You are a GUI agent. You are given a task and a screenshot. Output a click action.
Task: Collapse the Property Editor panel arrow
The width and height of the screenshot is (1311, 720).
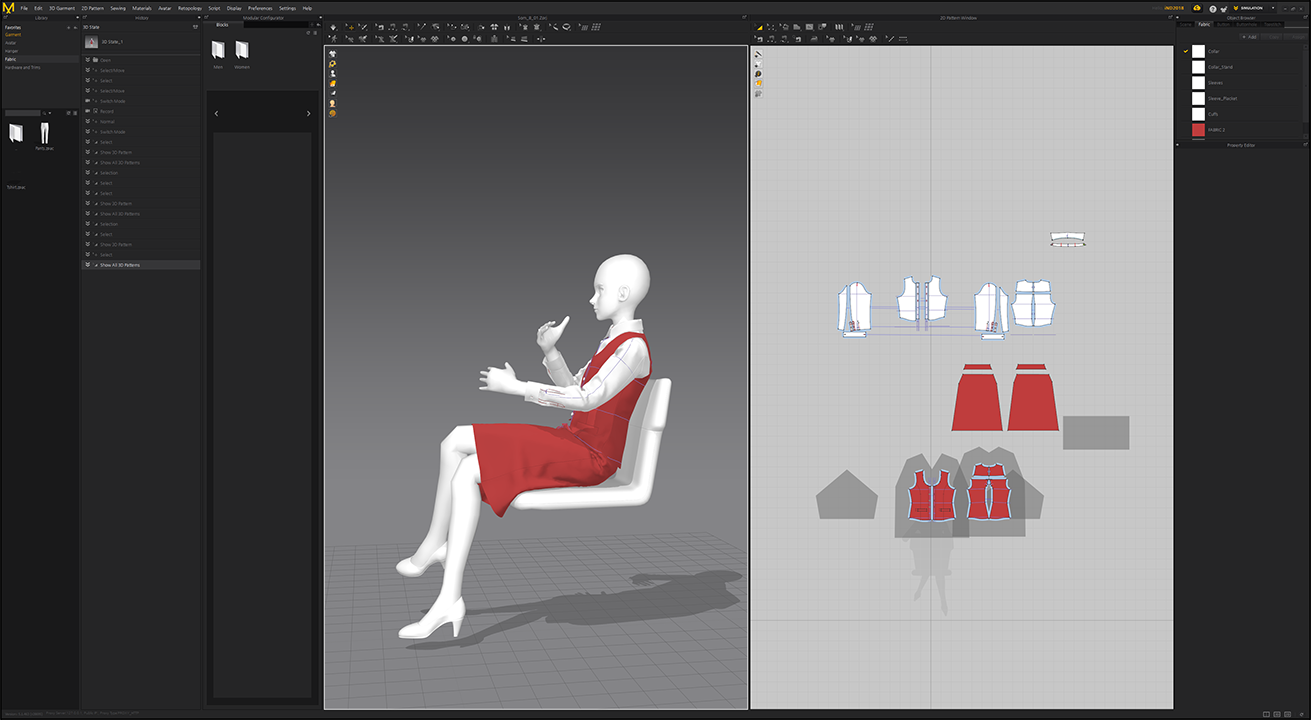(1178, 145)
